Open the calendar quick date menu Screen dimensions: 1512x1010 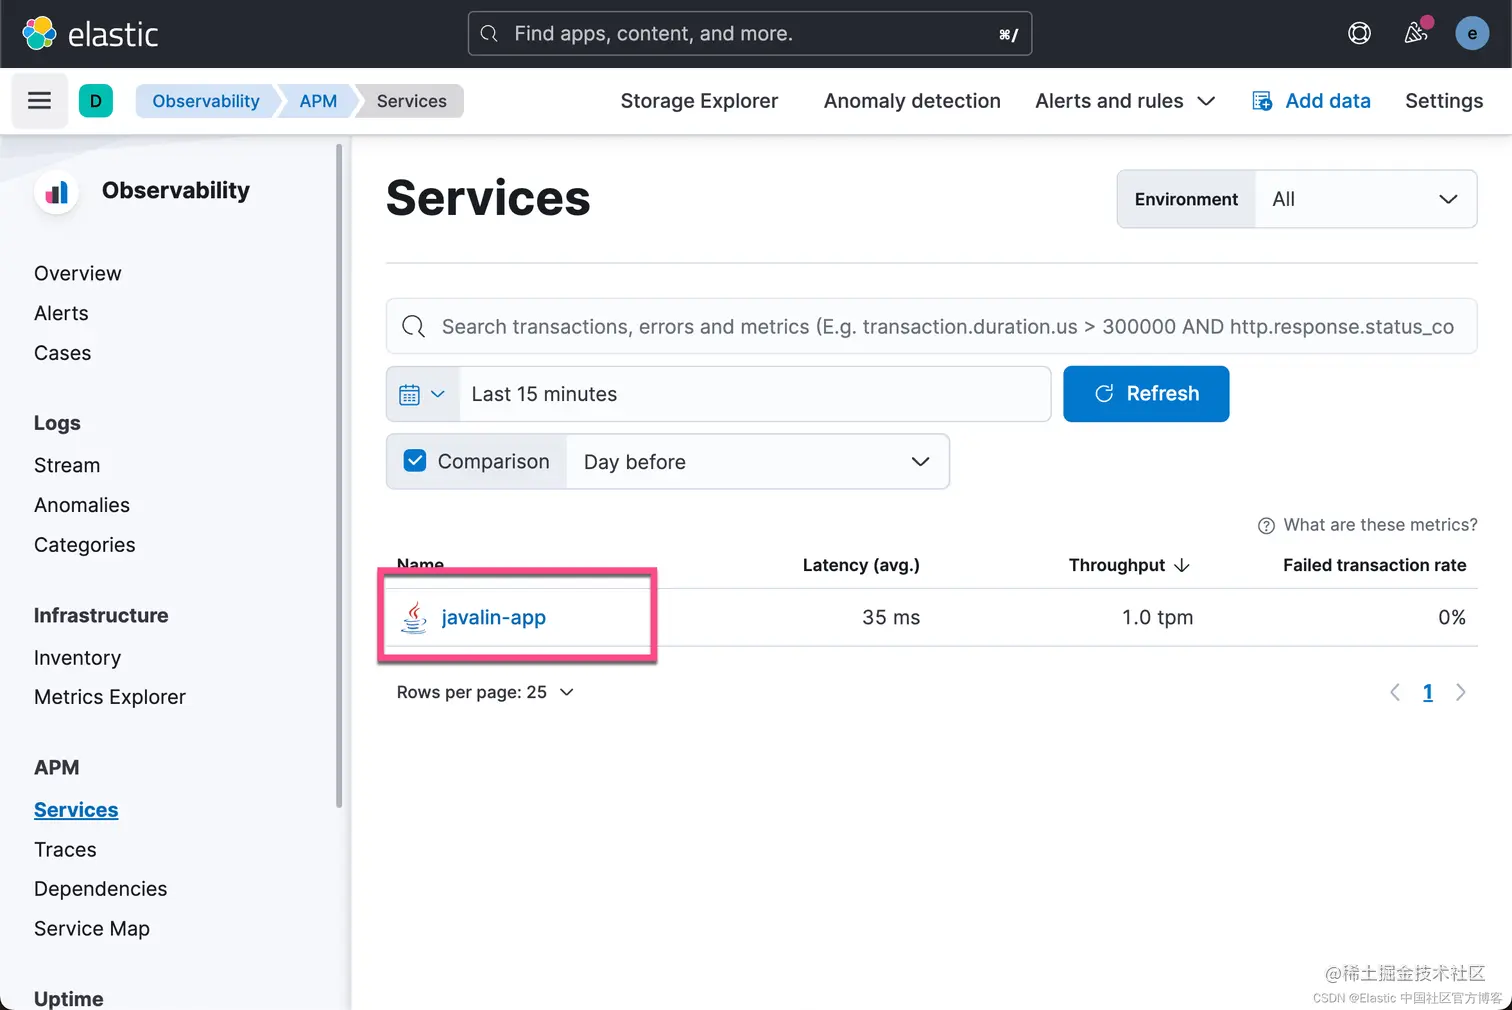(422, 394)
